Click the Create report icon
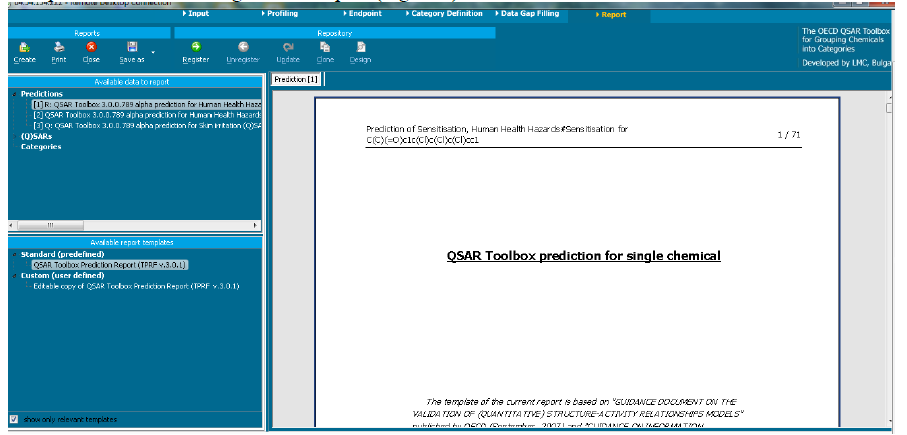This screenshot has height=435, width=907. pos(24,47)
